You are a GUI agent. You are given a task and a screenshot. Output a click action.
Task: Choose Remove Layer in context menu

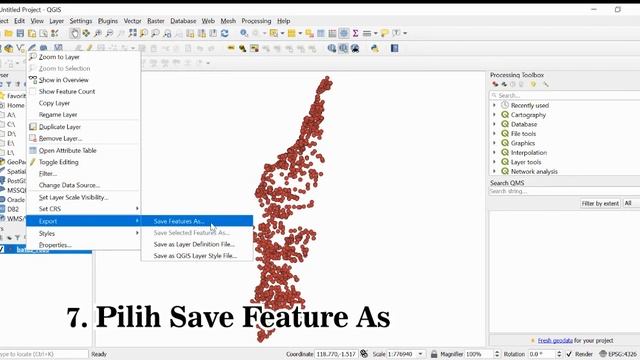point(83,138)
